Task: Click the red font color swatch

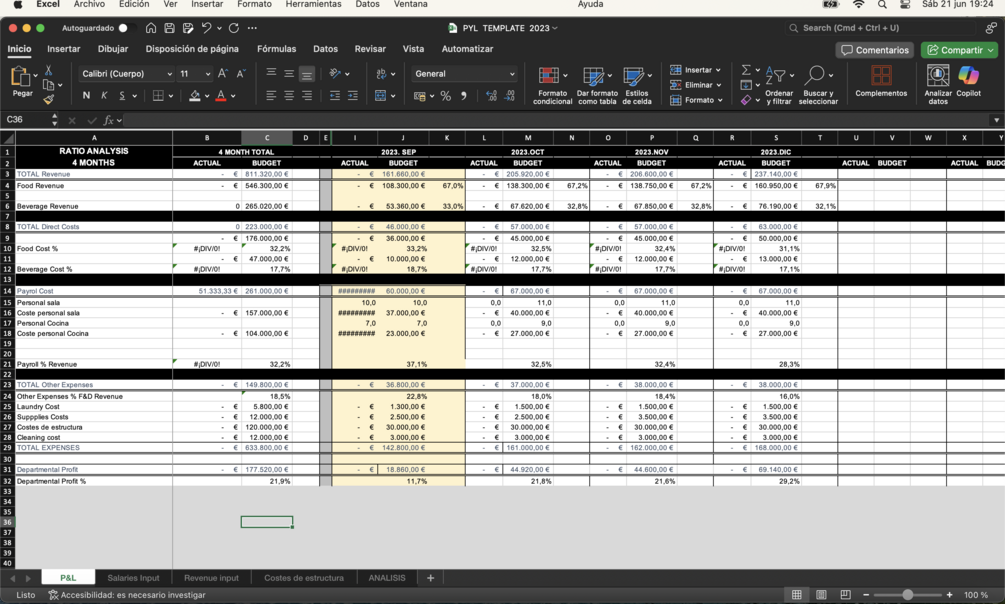Action: click(220, 96)
